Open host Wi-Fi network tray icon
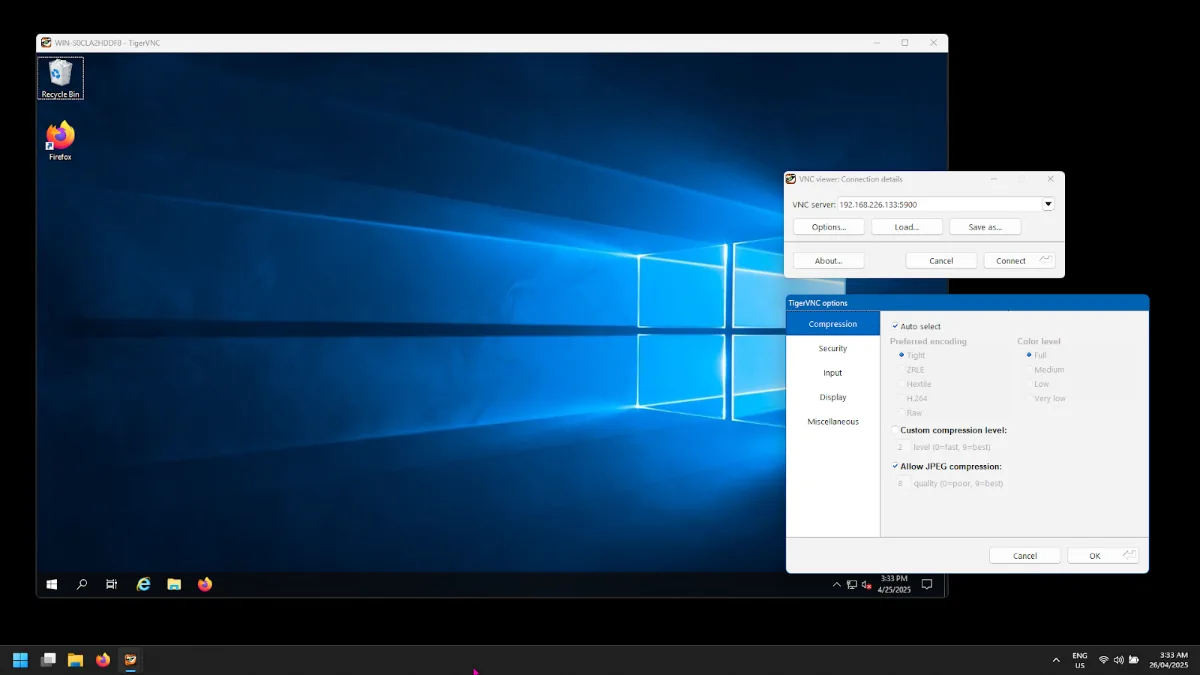This screenshot has width=1200, height=675. (1104, 660)
